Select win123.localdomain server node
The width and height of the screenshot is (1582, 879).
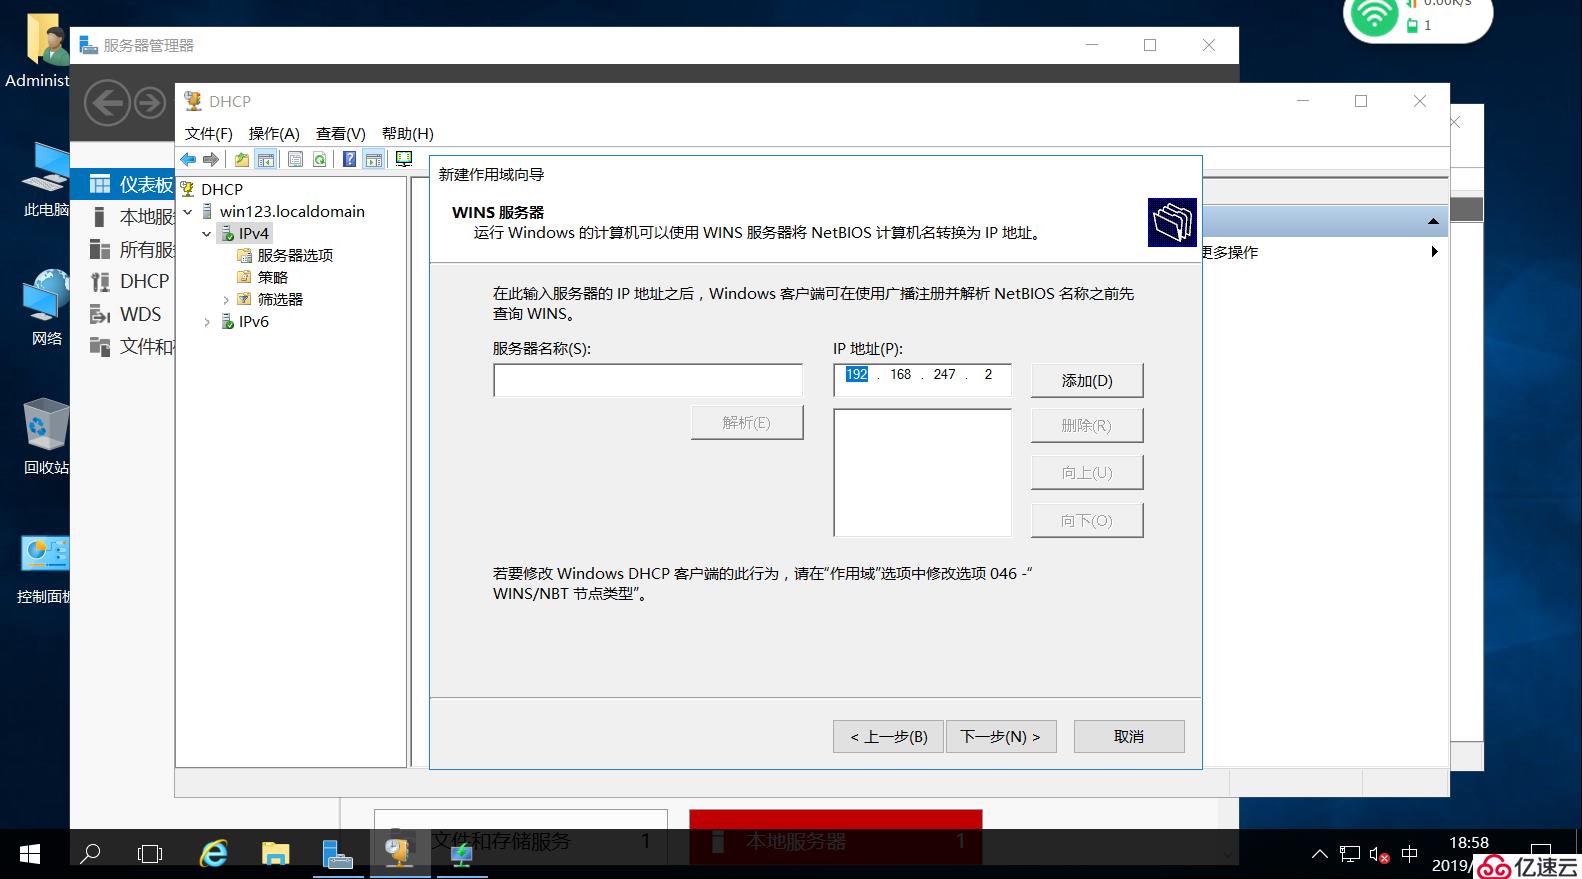[x=292, y=211]
